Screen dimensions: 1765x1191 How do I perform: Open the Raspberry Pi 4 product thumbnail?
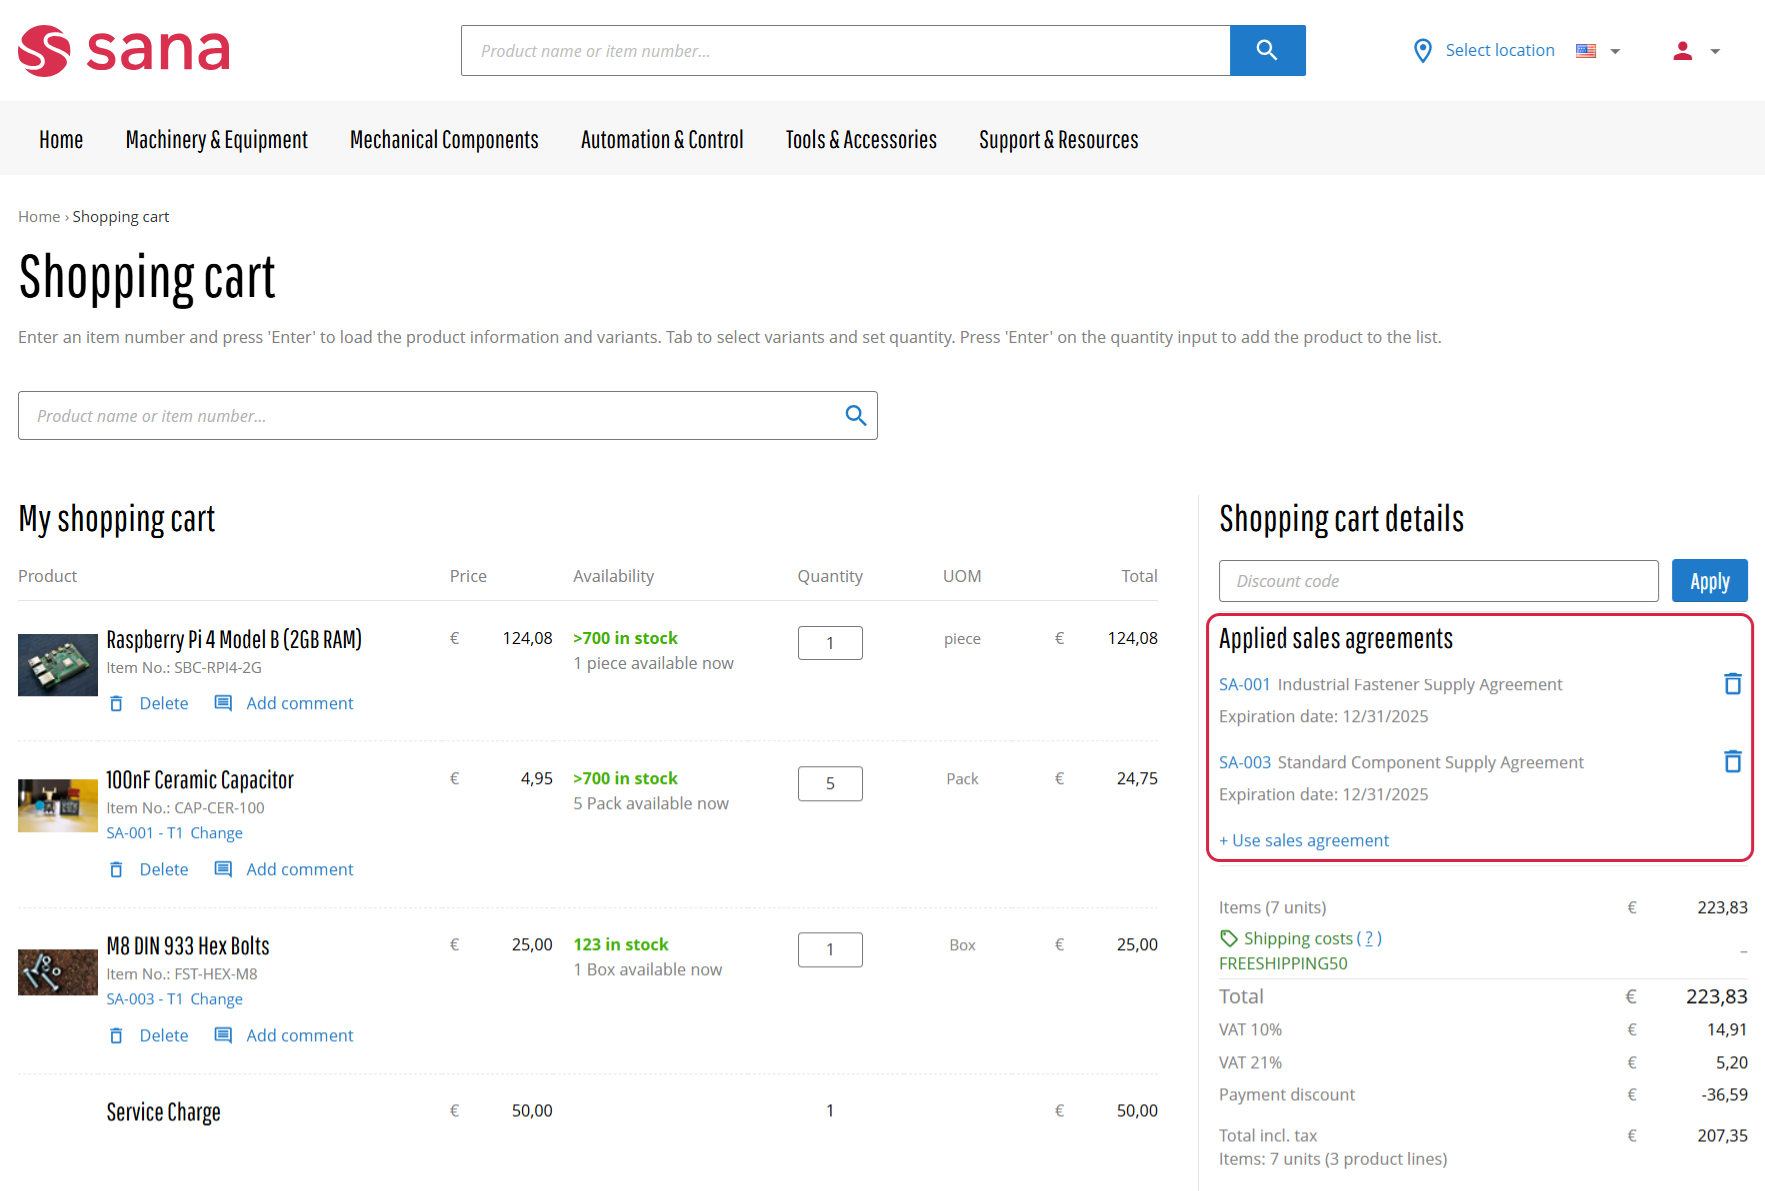[x=58, y=665]
